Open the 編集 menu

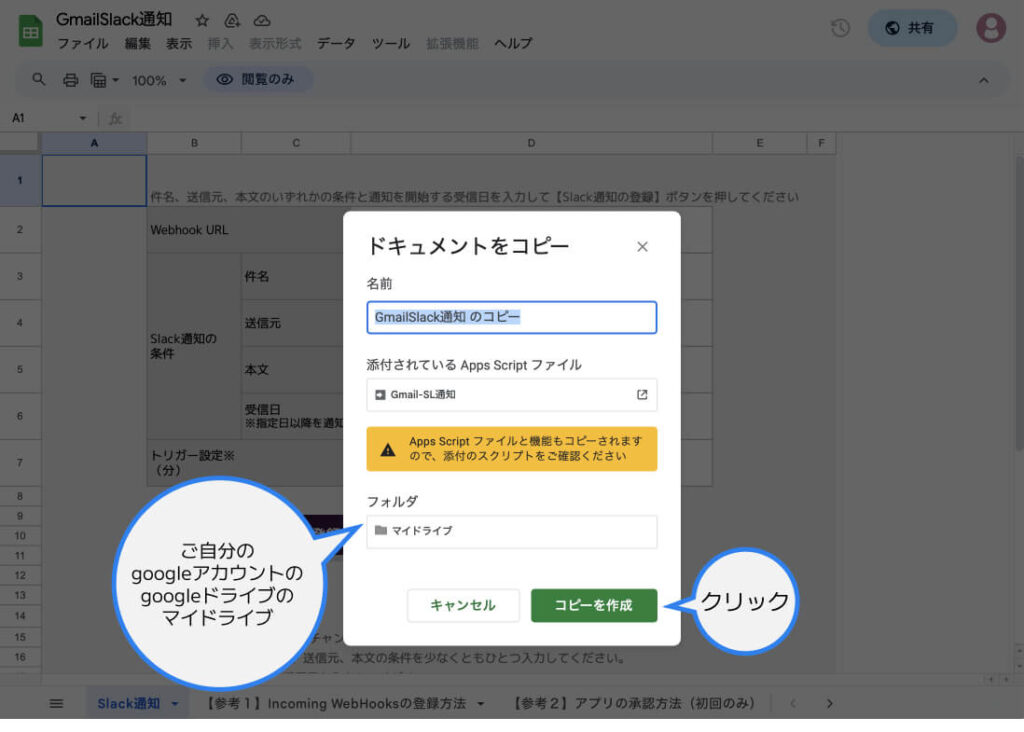[138, 44]
